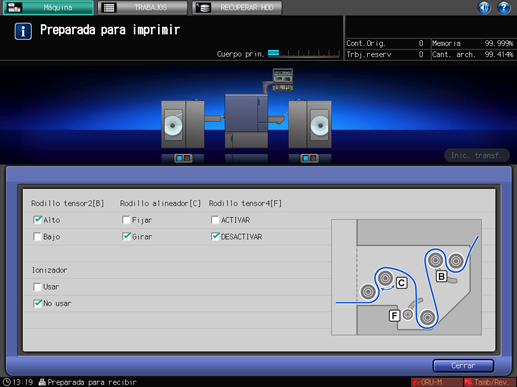Click the Ionizador heading
Image resolution: width=517 pixels, height=387 pixels.
pyautogui.click(x=49, y=270)
